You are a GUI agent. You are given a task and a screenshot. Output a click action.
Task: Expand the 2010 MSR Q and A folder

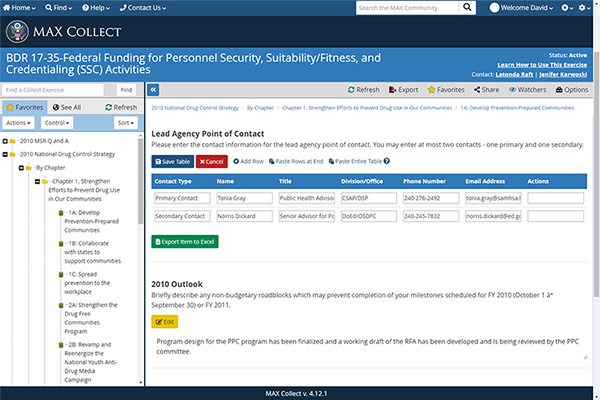pyautogui.click(x=6, y=140)
